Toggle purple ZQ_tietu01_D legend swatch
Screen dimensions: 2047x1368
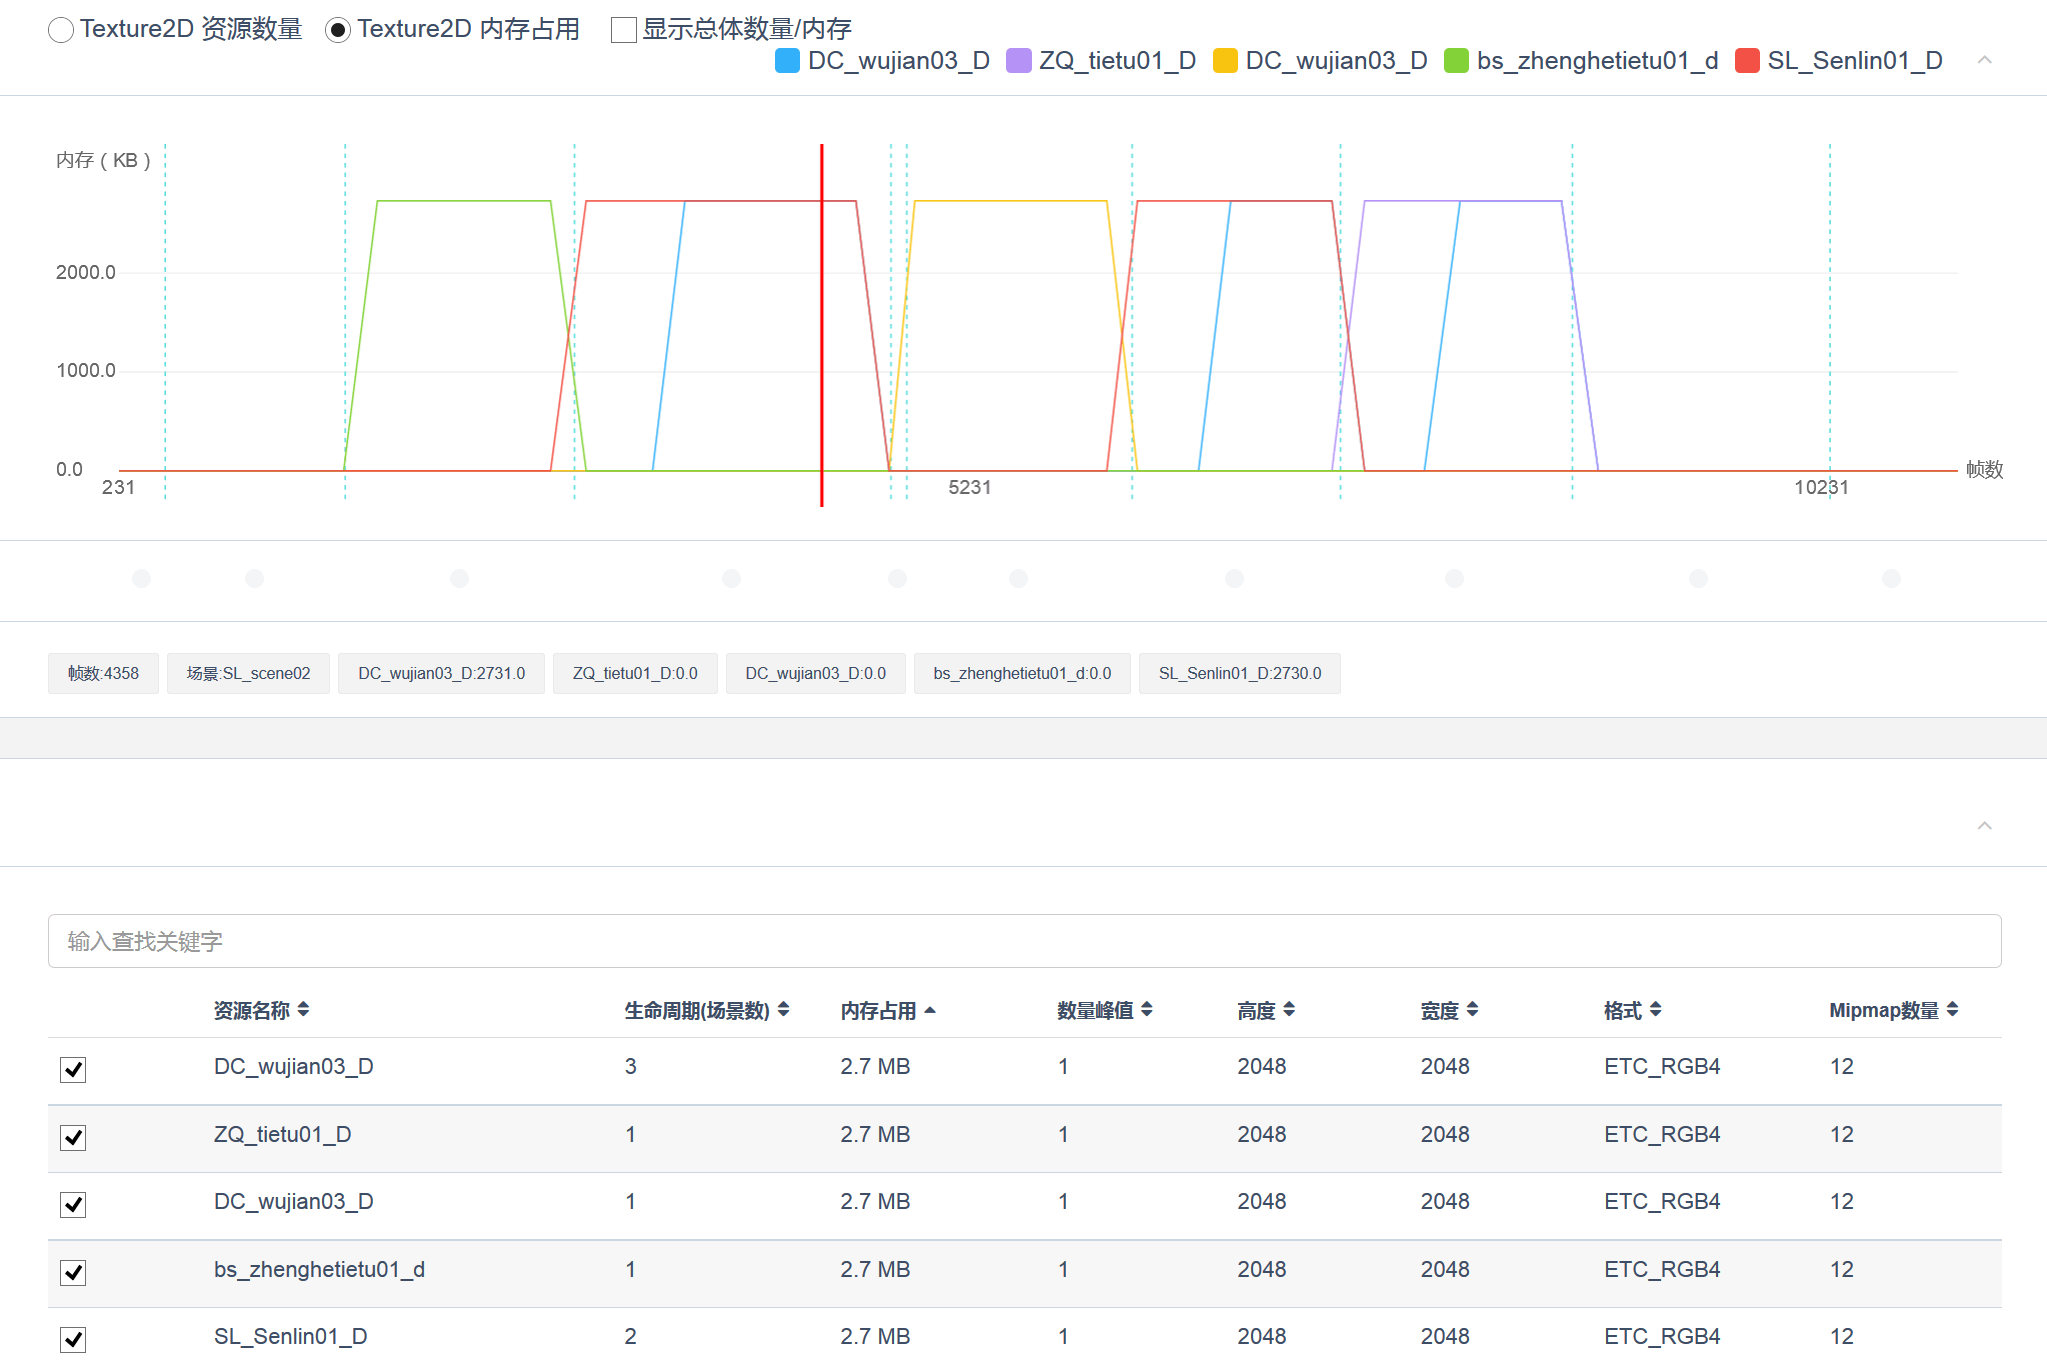(x=1018, y=61)
